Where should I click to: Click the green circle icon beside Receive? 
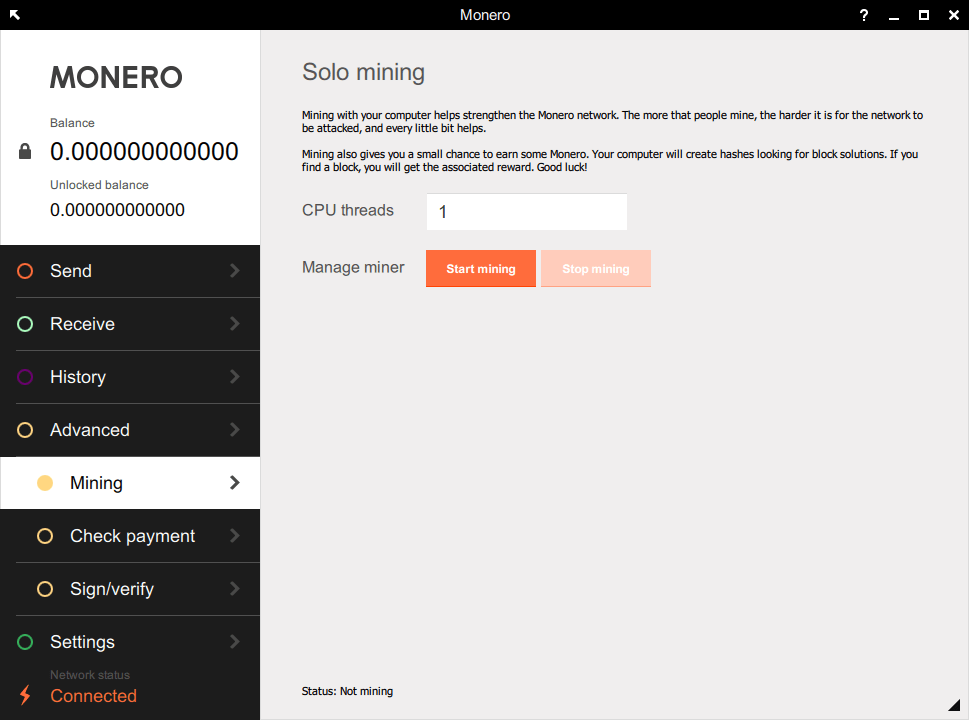[x=25, y=324]
